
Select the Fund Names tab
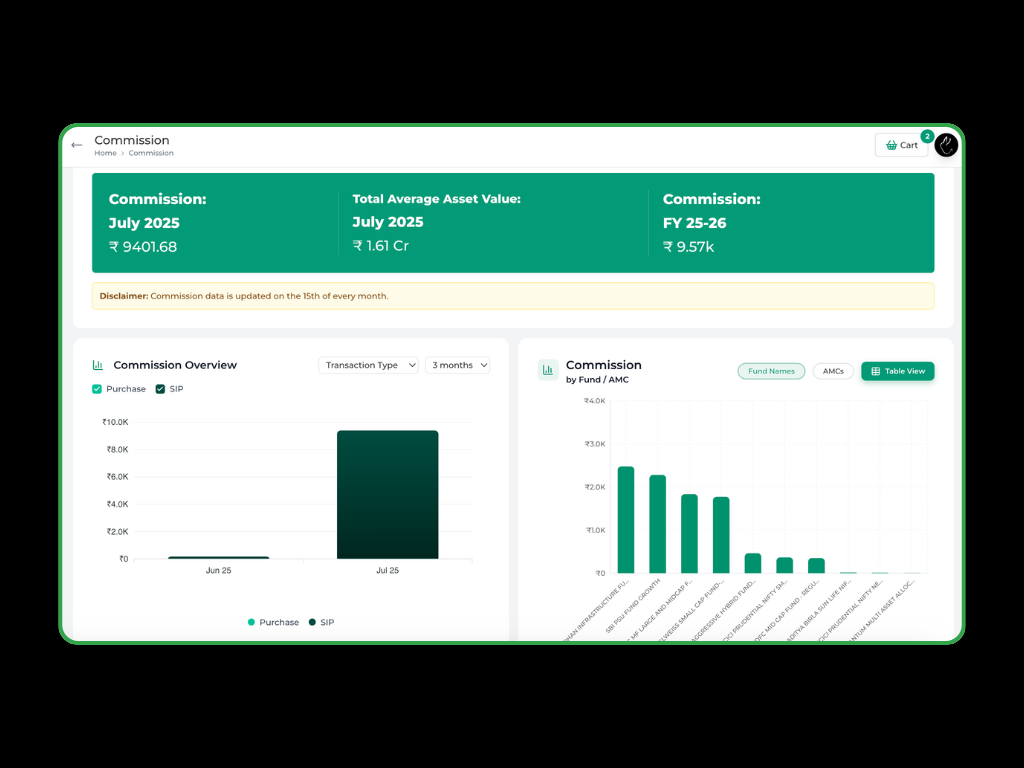tap(771, 371)
